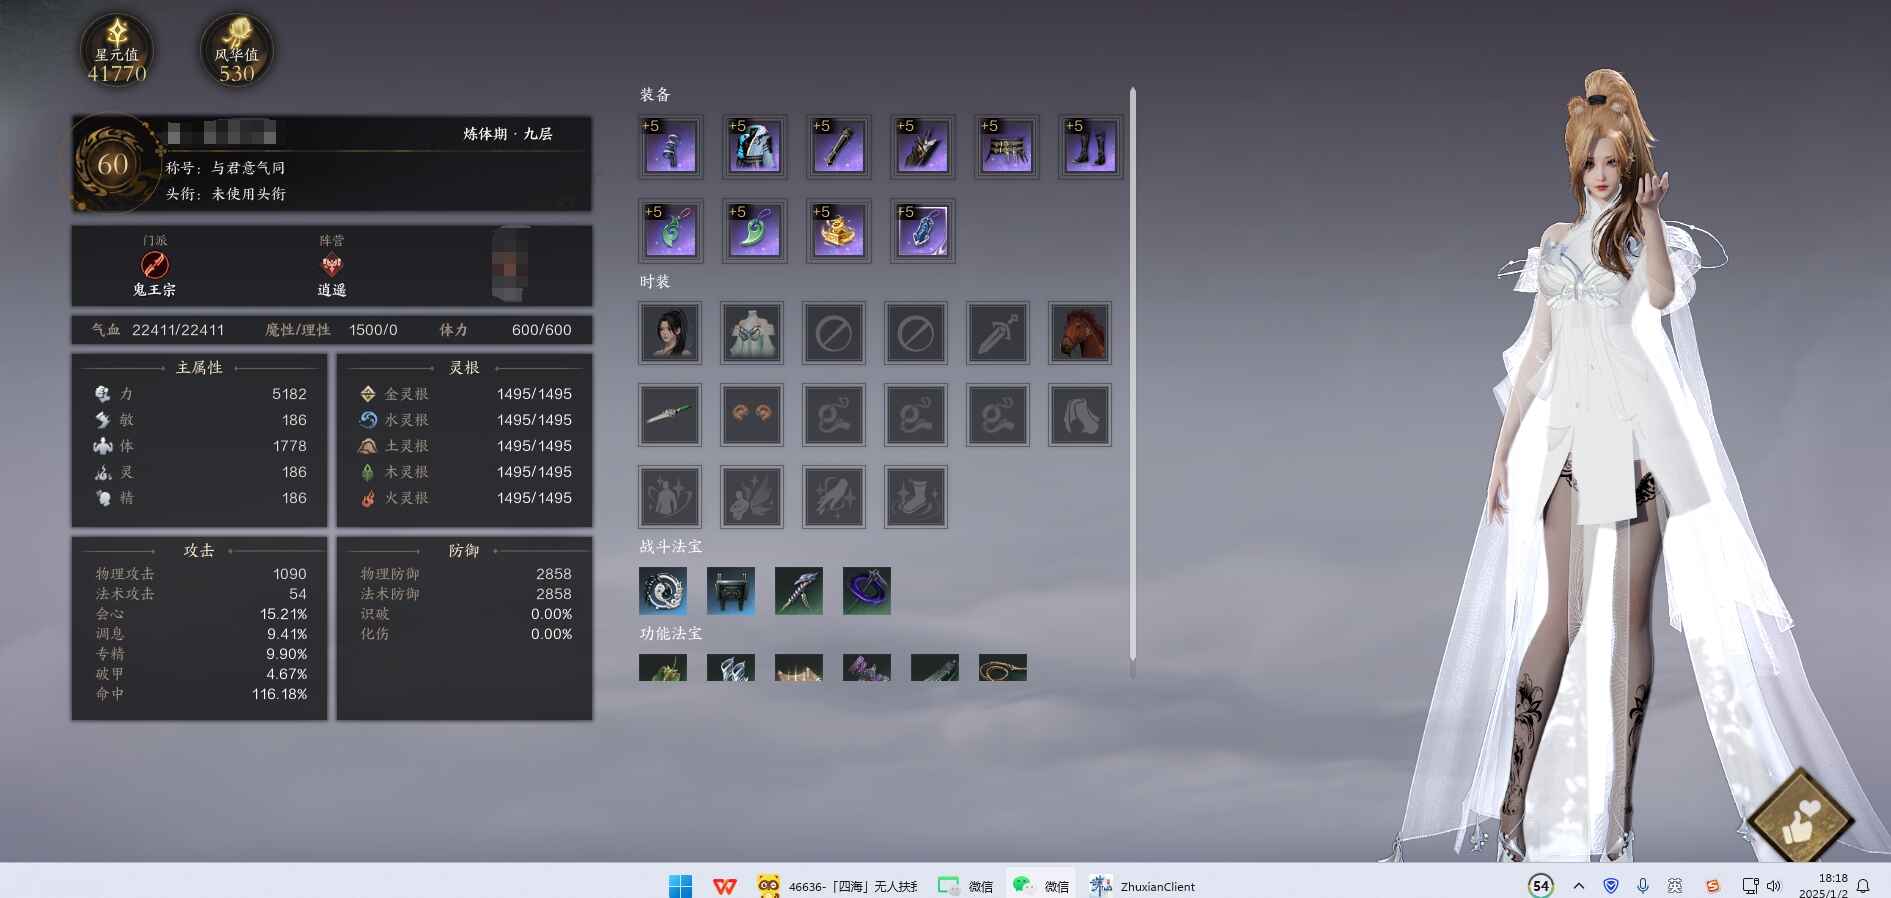This screenshot has width=1891, height=898.
Task: Select the empty sparkling boot fashion slot
Action: [916, 497]
